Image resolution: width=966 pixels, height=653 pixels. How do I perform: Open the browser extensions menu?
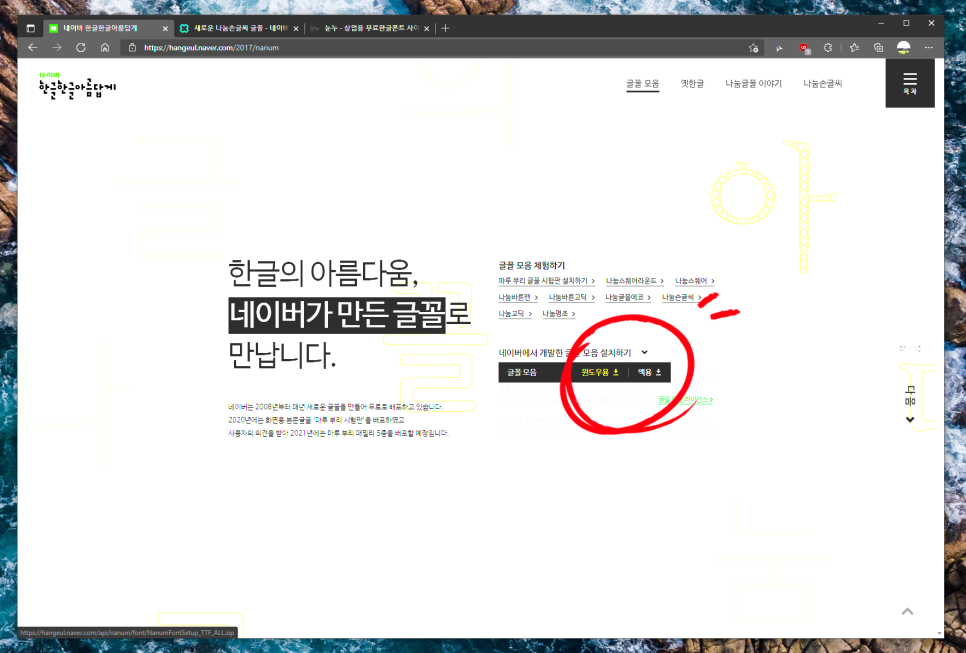coord(828,47)
